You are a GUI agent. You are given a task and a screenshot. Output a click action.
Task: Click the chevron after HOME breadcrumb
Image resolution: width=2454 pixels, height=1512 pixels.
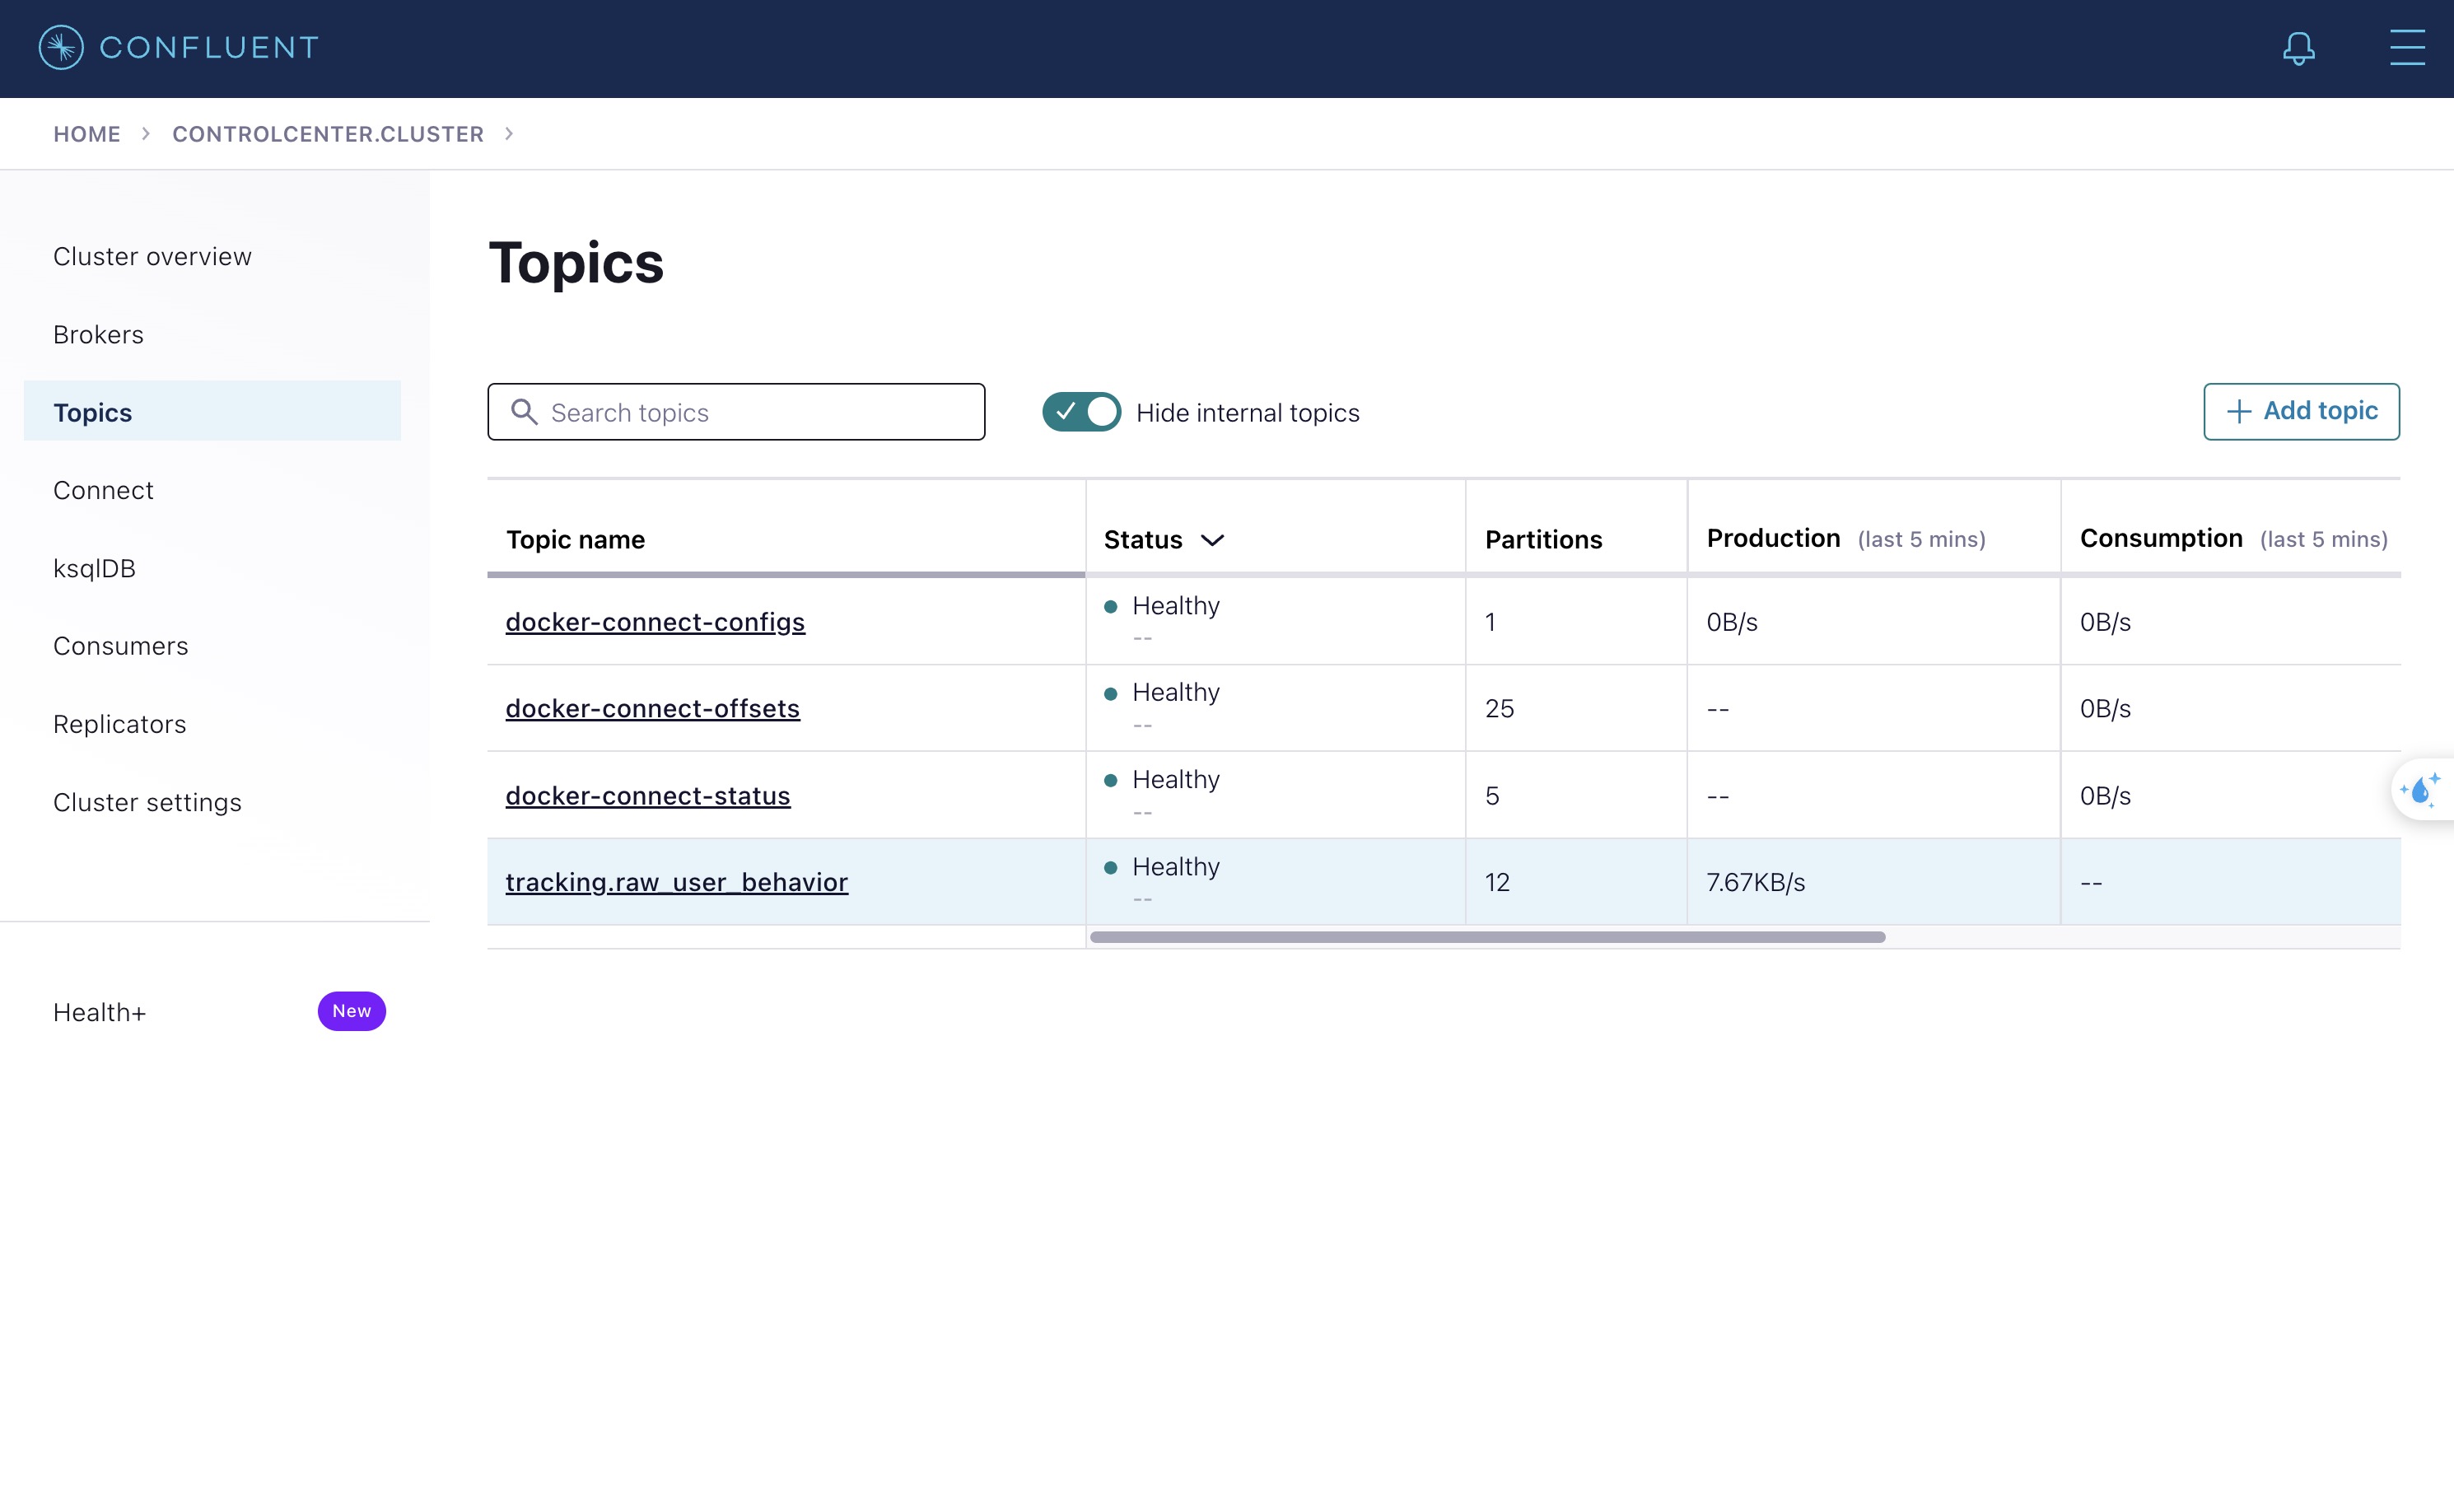146,133
